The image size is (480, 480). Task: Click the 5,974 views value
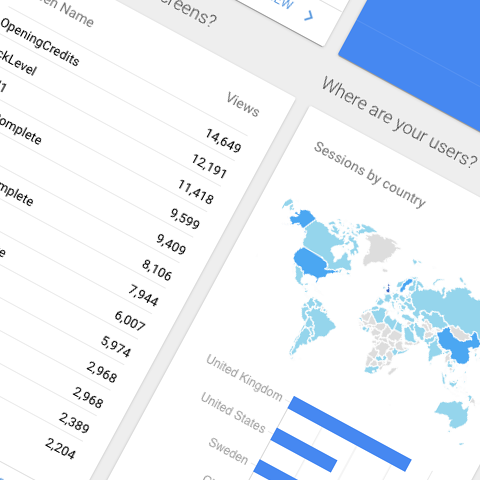tap(116, 347)
